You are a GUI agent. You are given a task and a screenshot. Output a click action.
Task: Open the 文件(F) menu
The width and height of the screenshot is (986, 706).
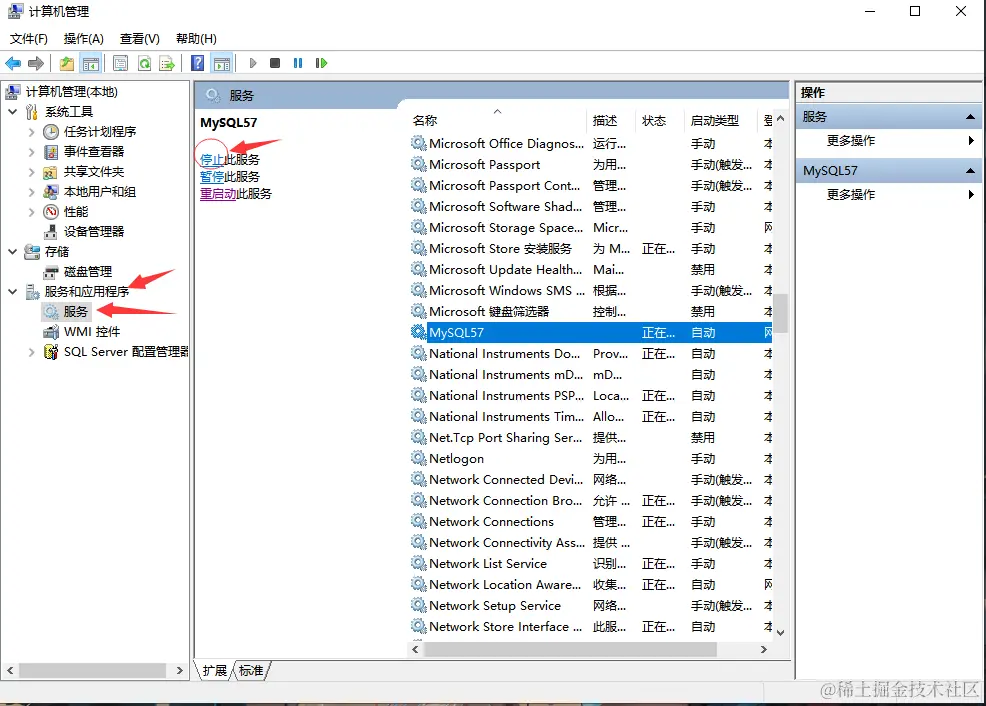pyautogui.click(x=28, y=39)
